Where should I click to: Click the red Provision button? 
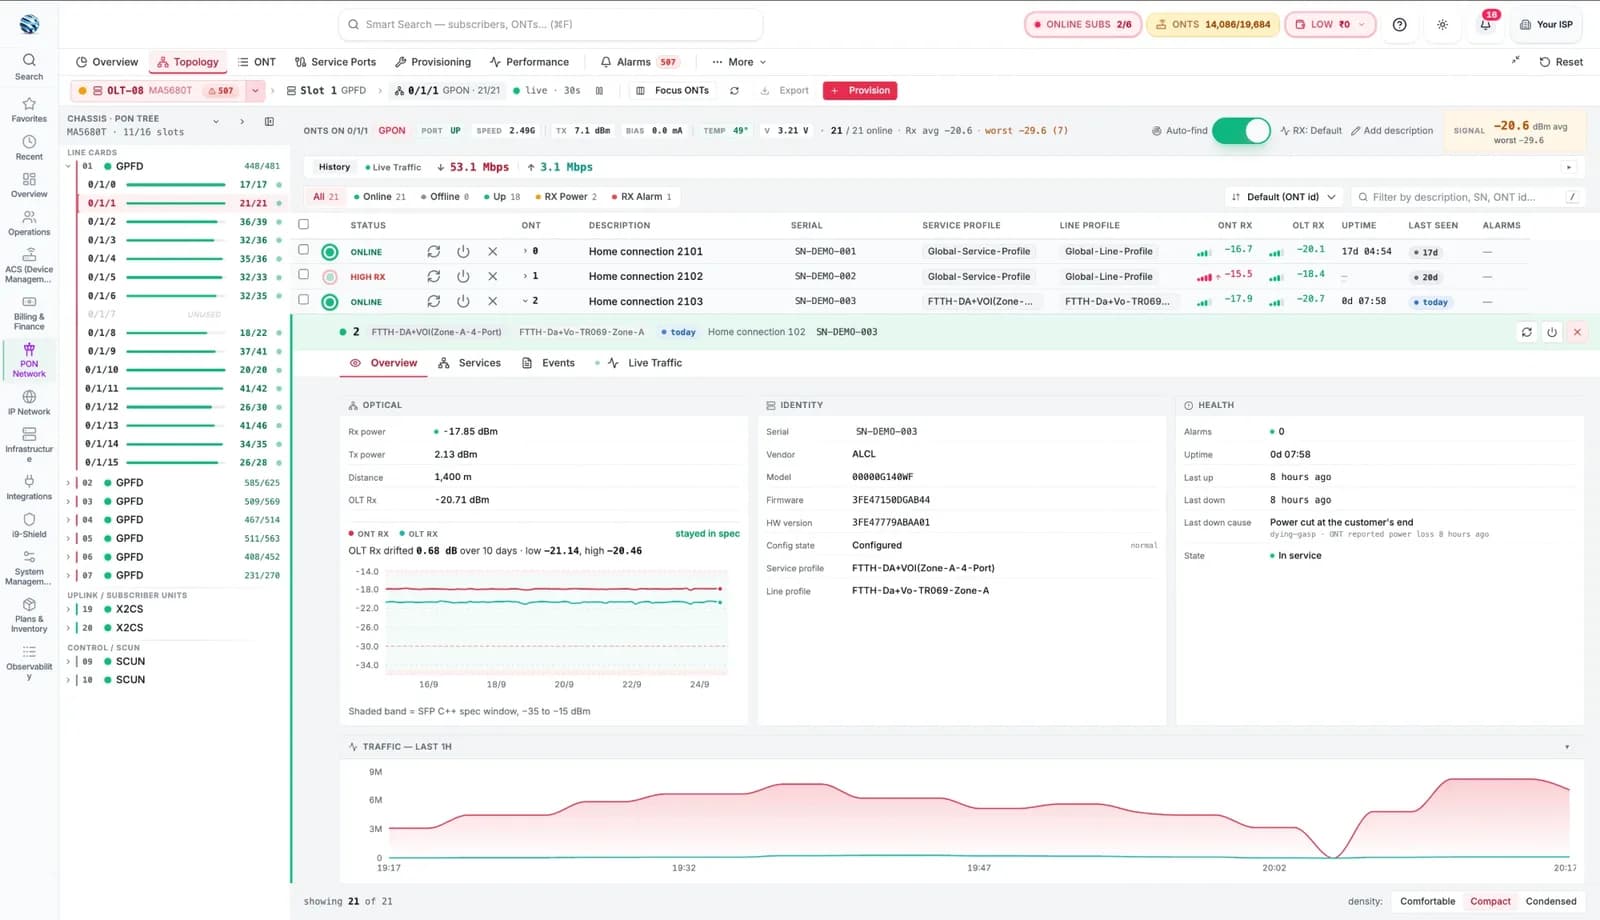point(860,90)
